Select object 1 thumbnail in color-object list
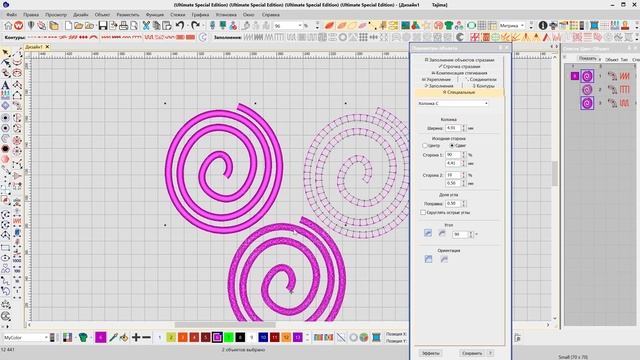This screenshot has height=360, width=640. point(587,76)
